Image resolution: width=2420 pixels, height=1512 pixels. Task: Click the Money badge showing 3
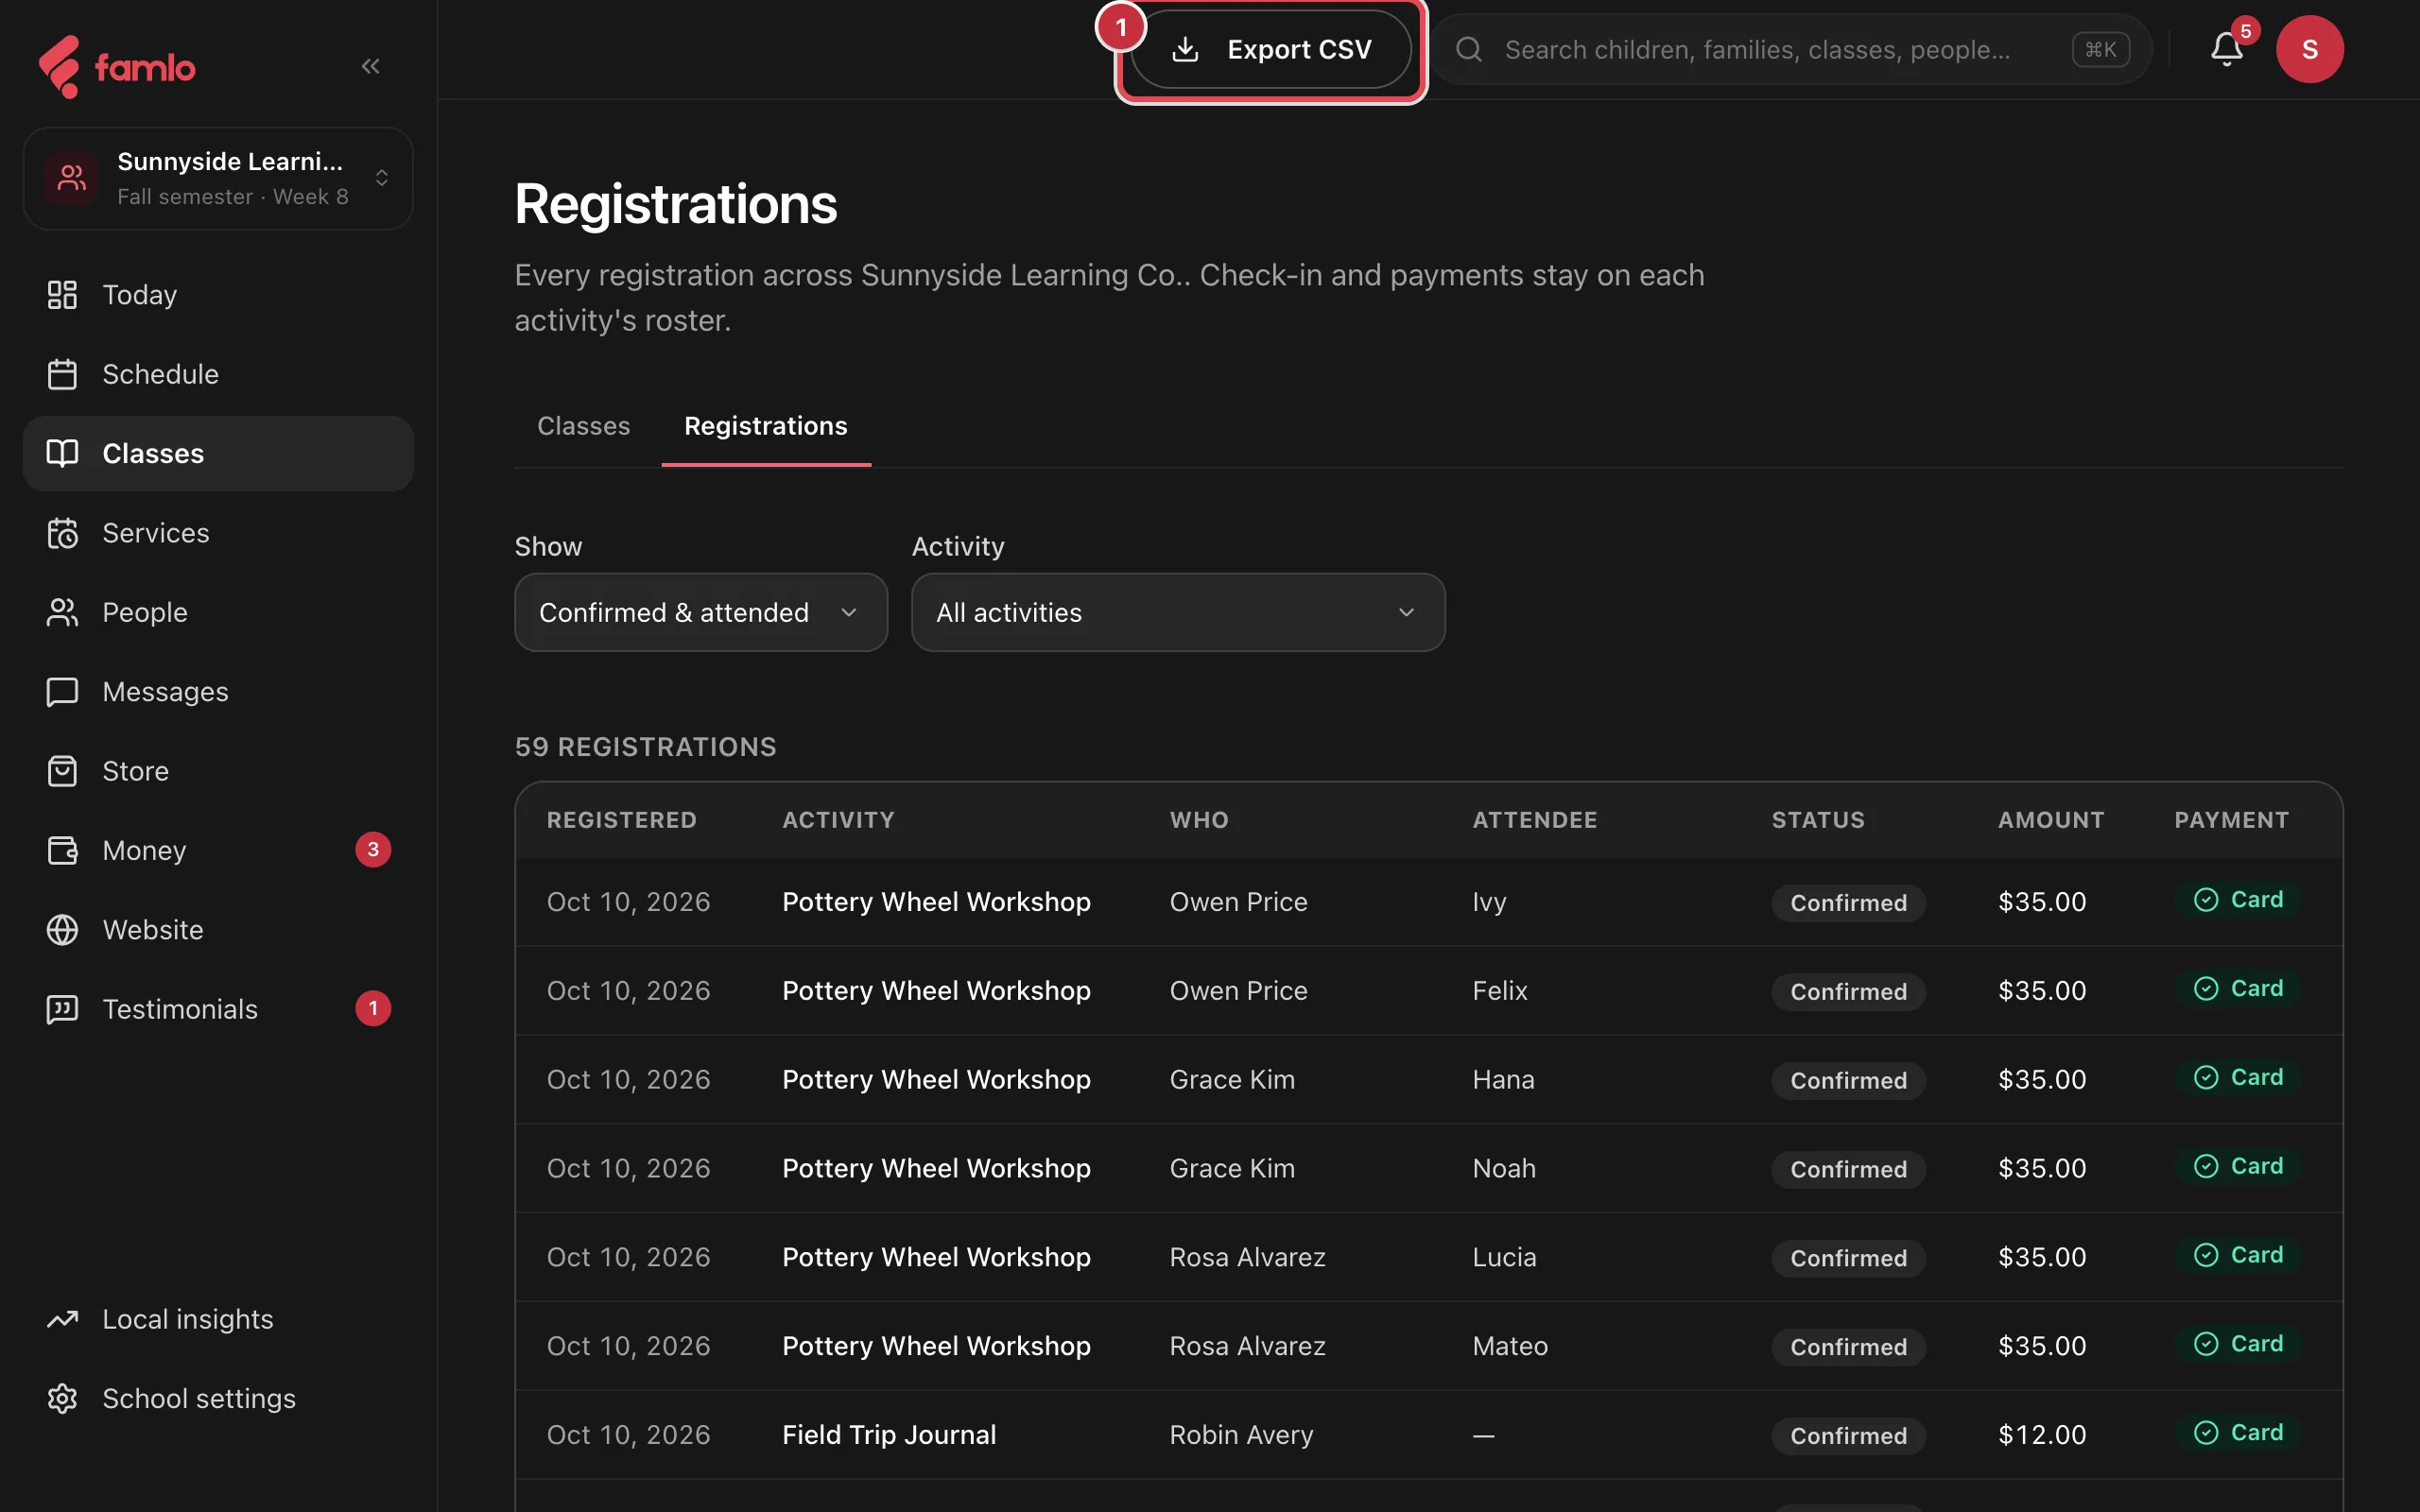(373, 850)
